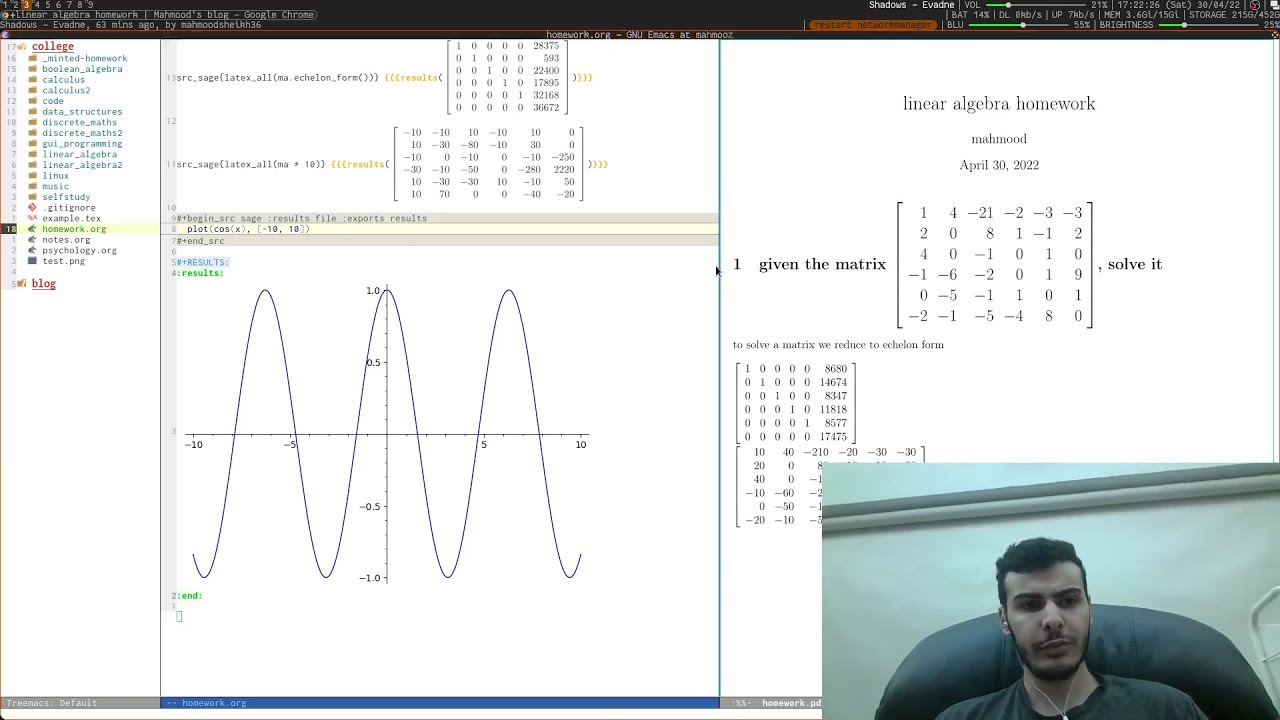Switch to workspace 5
This screenshot has height=720, width=1280.
48,5
